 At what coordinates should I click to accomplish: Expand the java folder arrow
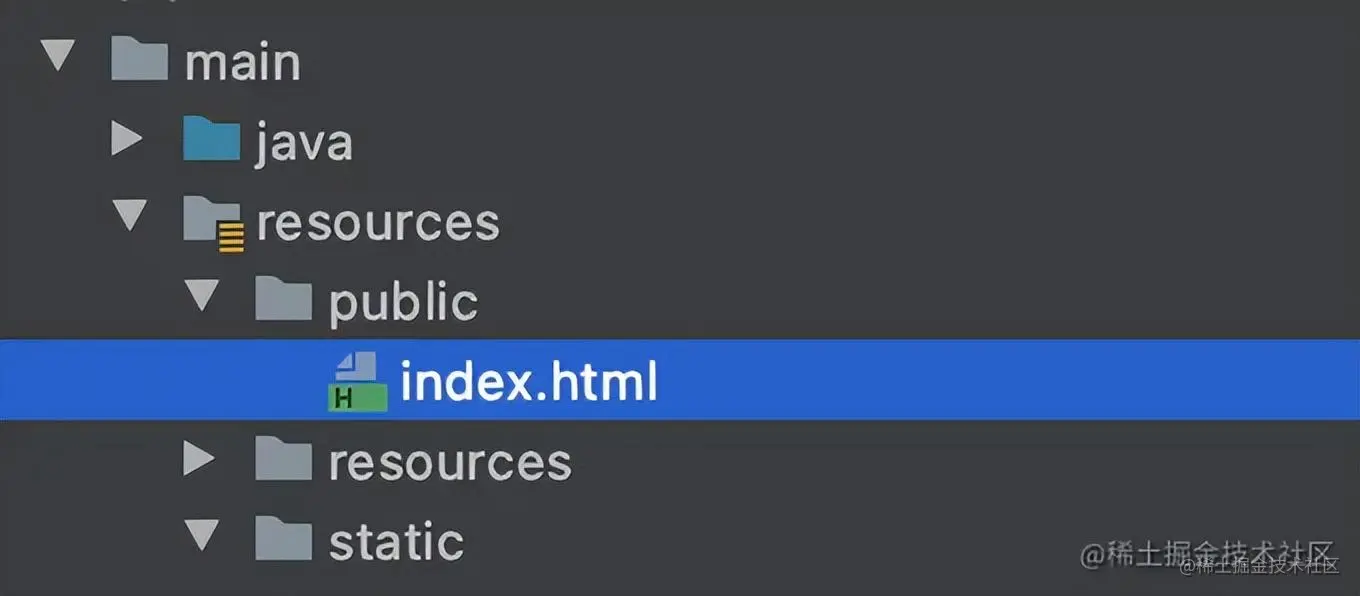point(126,140)
